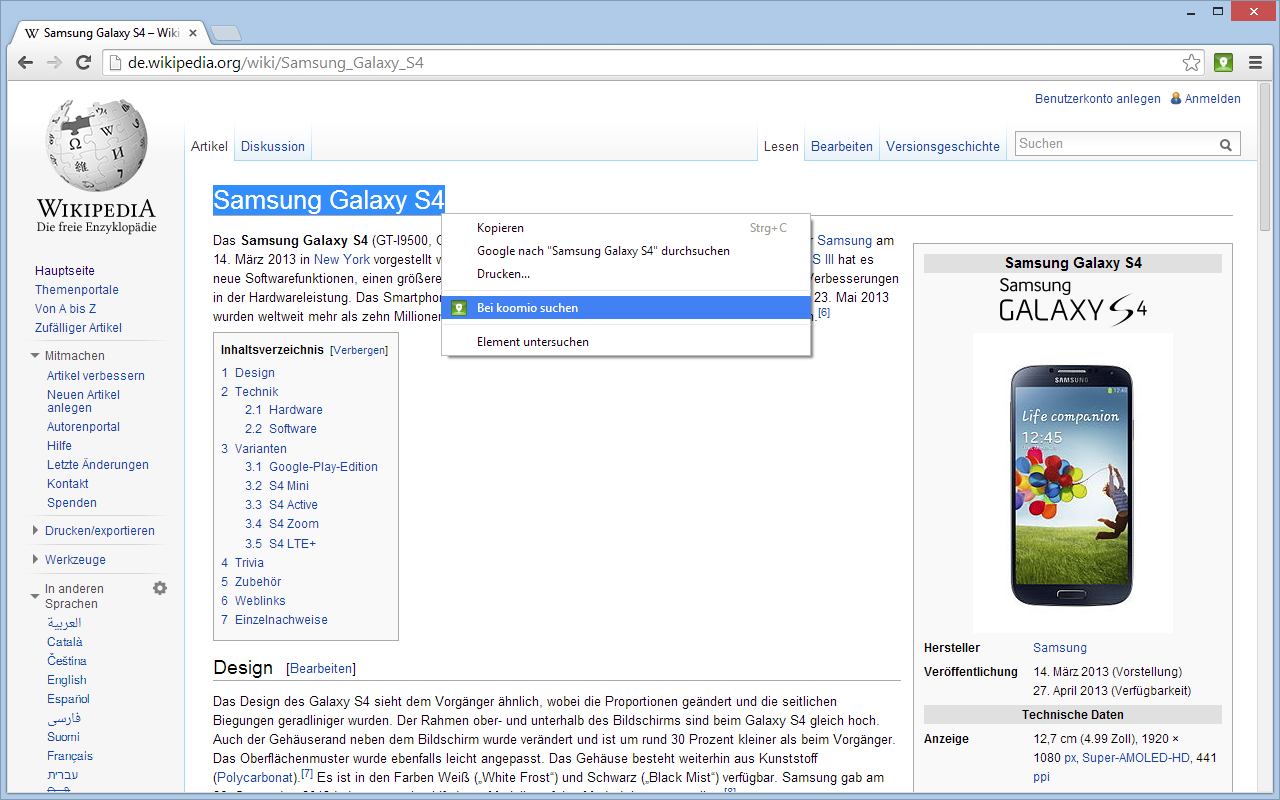Image resolution: width=1280 pixels, height=800 pixels.
Task: Open the Spenden sidebar link
Action: click(x=72, y=503)
